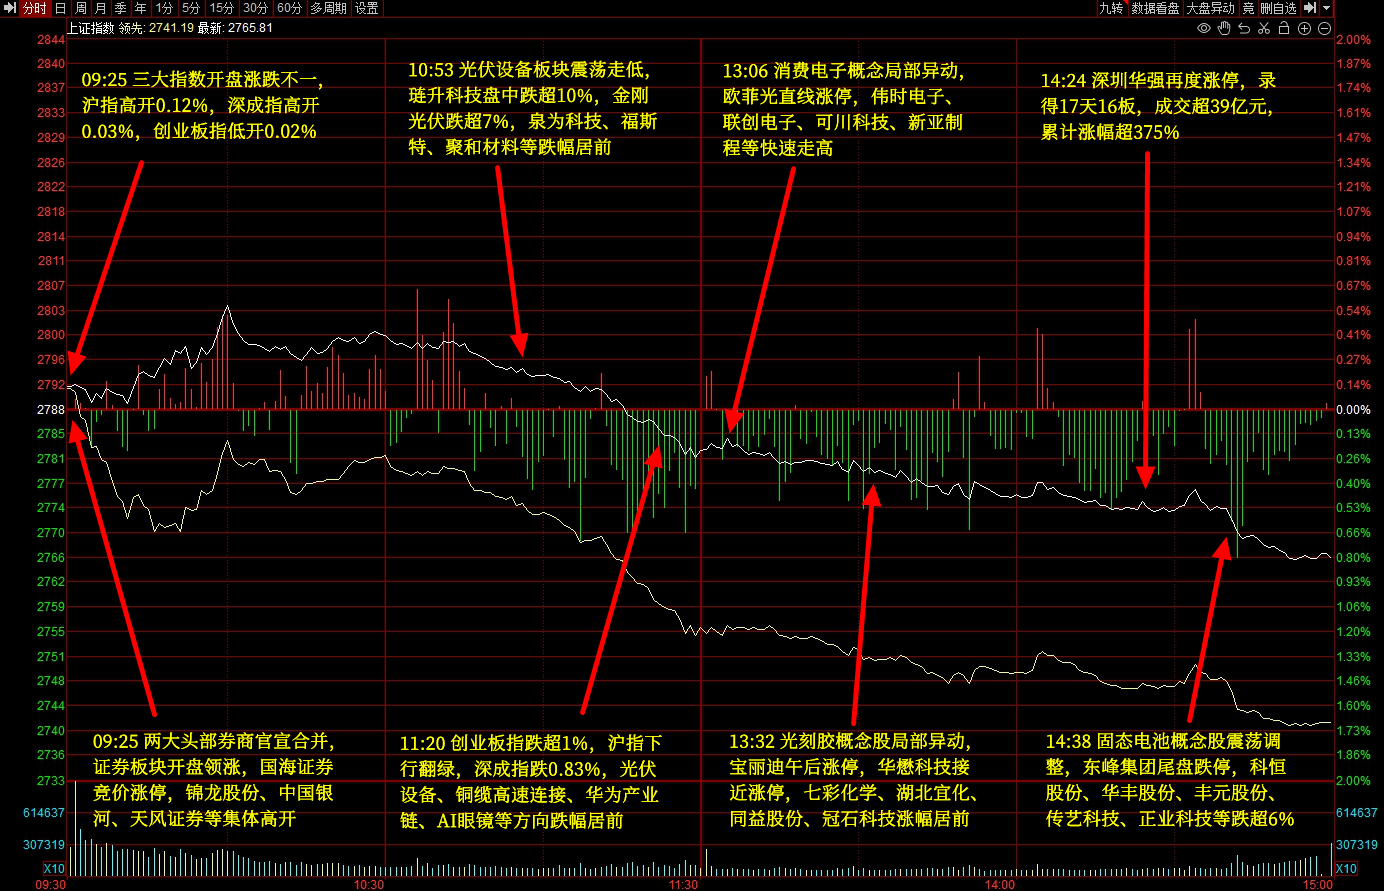
Task: Toggle the eye visibility icon
Action: tap(1204, 28)
